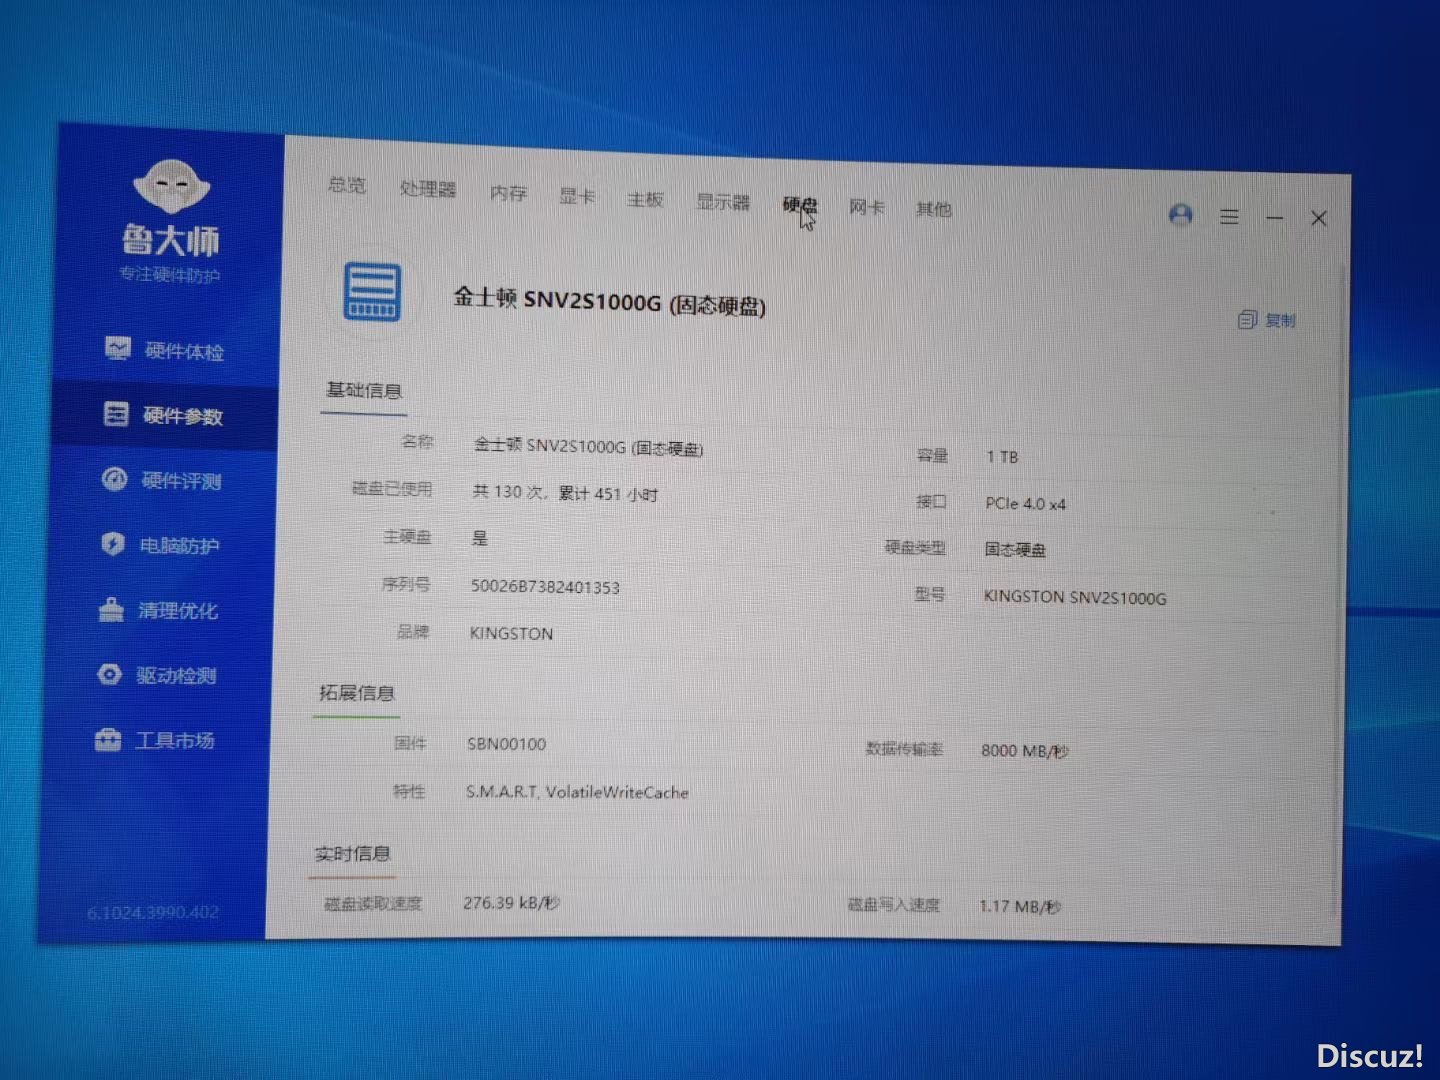This screenshot has width=1440, height=1080.
Task: Open the 工具市场 tool market
Action: pos(155,740)
